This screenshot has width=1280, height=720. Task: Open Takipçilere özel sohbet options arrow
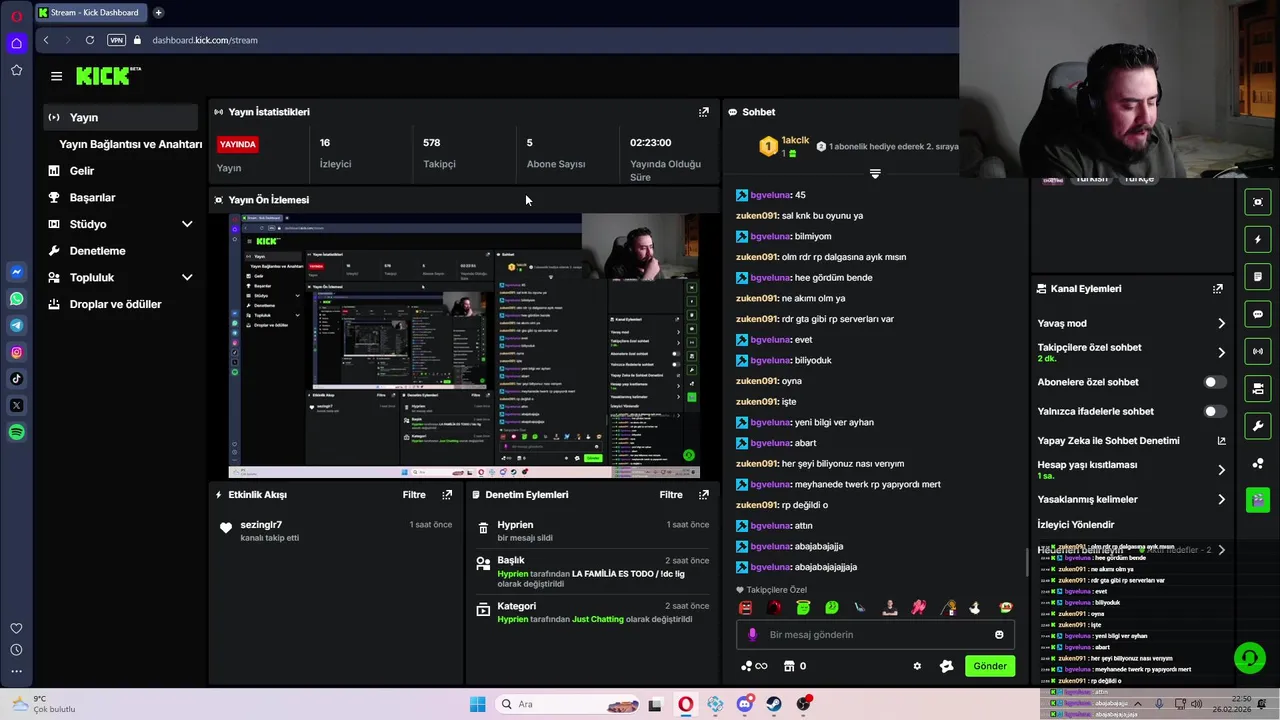point(1221,353)
